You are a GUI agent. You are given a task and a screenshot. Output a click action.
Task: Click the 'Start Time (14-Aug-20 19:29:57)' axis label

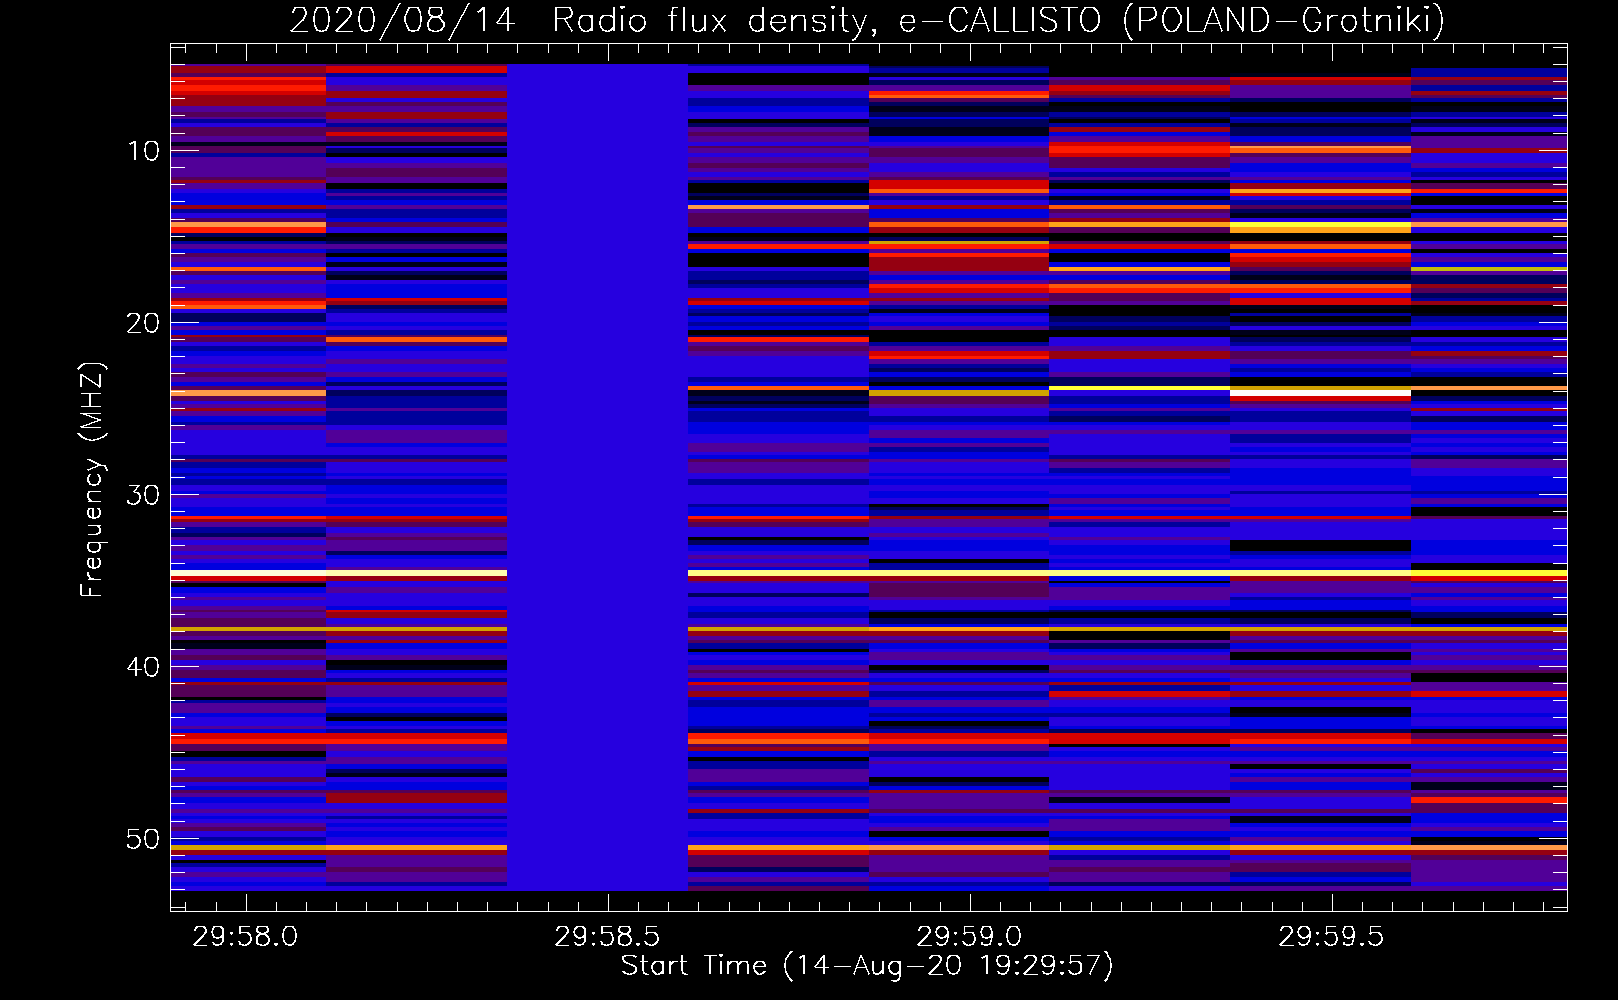pos(867,966)
